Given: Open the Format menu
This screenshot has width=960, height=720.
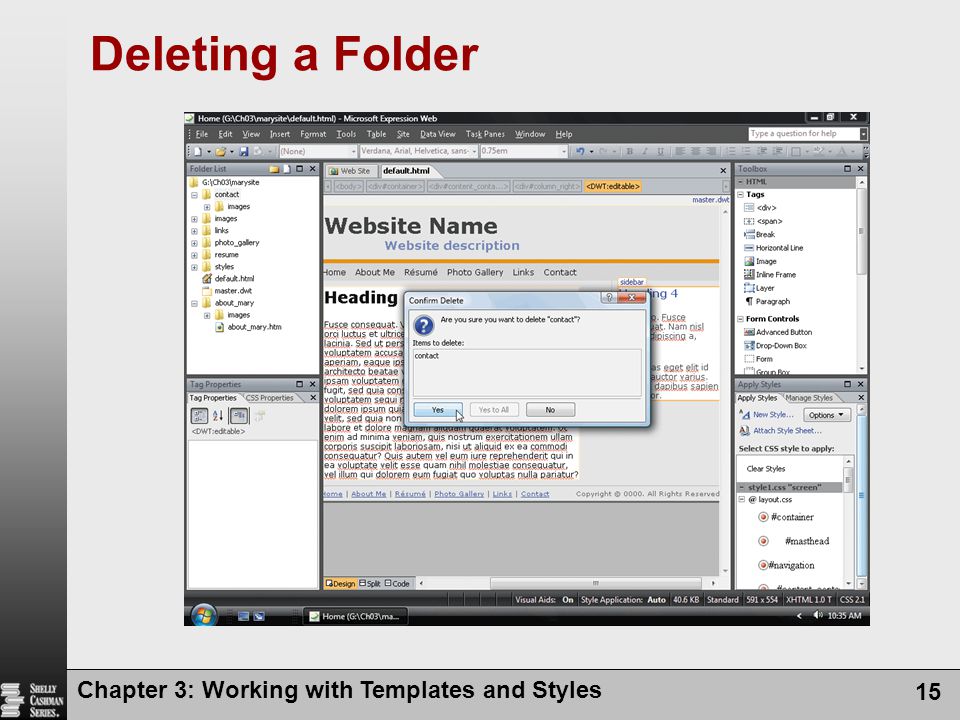Looking at the screenshot, I should [313, 134].
